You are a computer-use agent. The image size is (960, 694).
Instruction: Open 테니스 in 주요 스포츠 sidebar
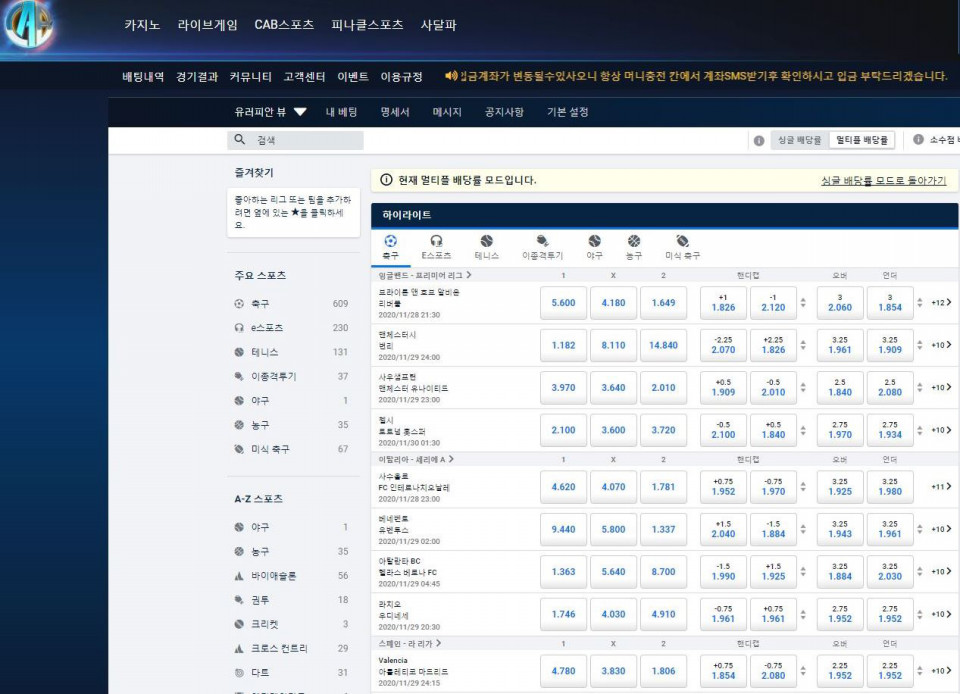pos(291,352)
